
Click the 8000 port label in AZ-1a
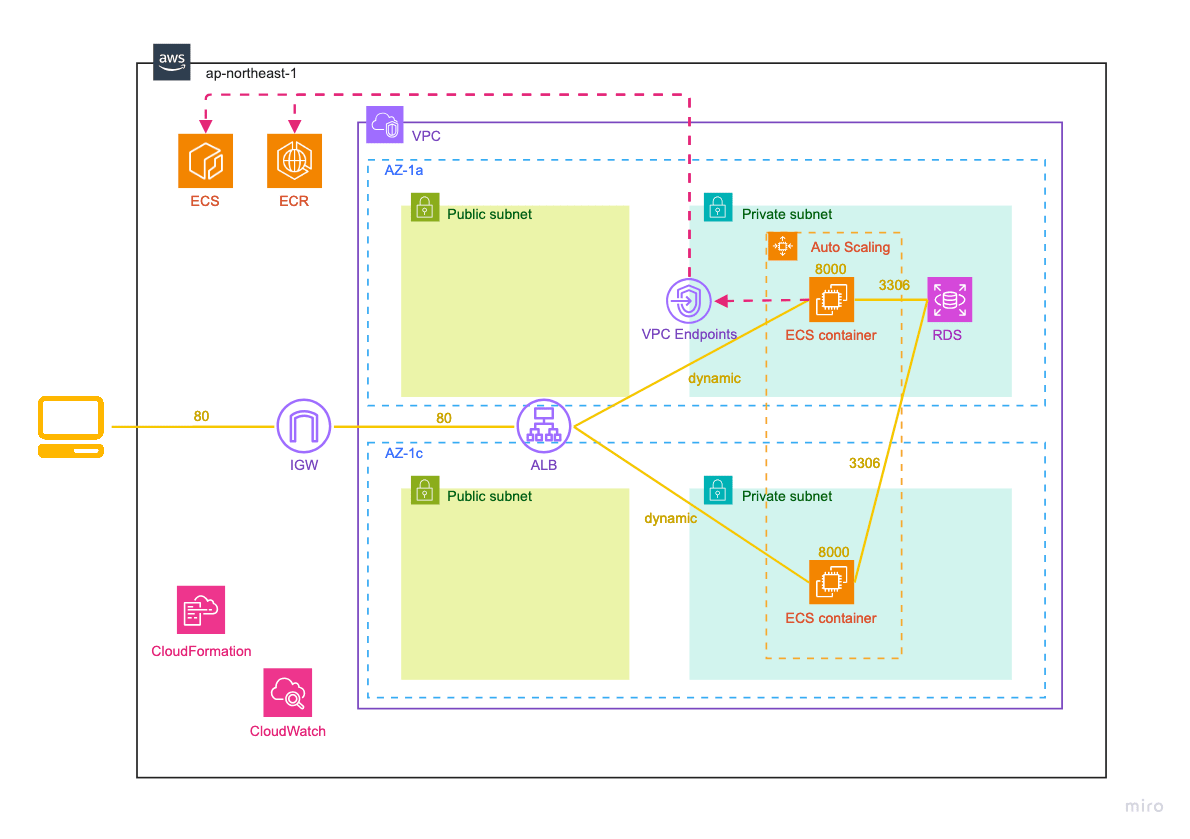coord(830,269)
